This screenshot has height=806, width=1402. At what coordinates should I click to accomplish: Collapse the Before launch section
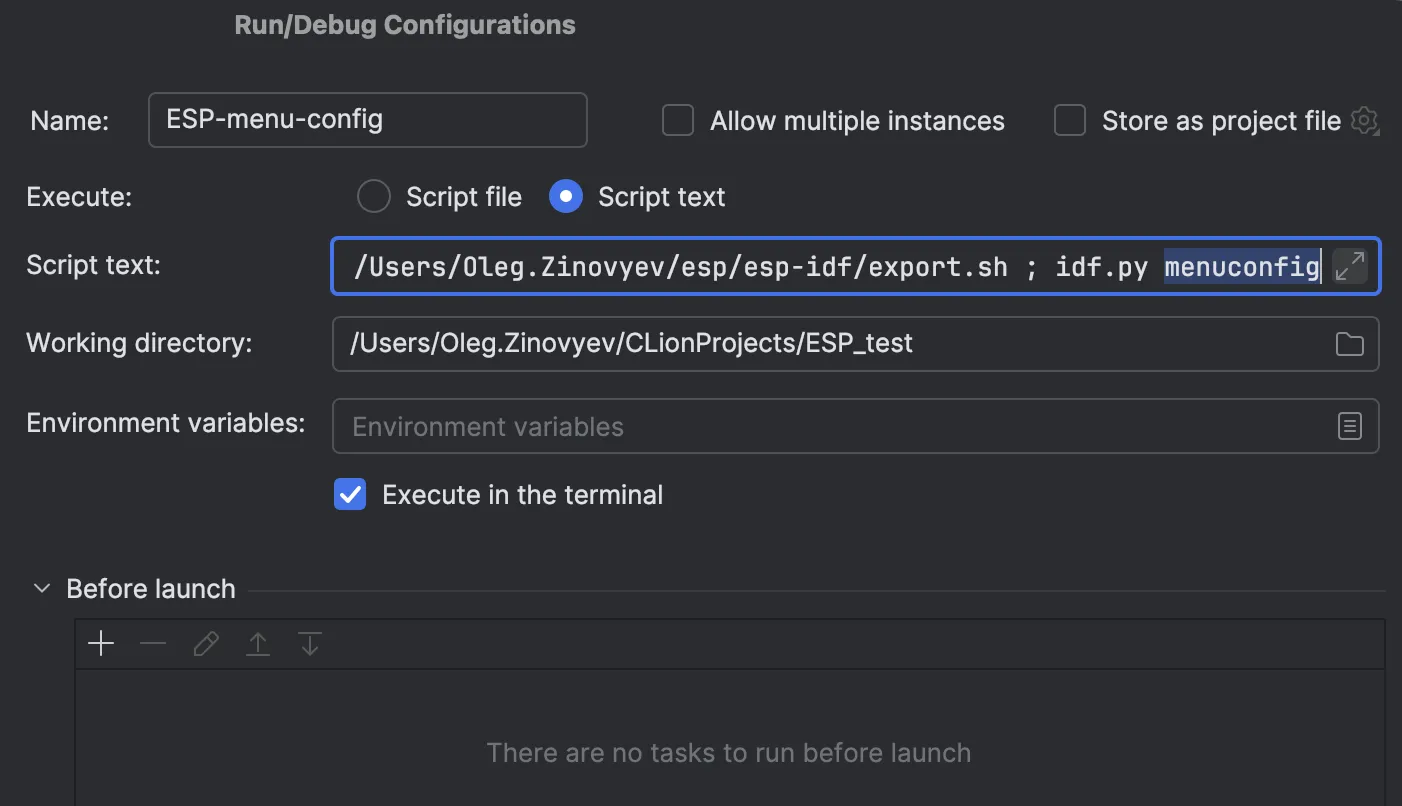tap(42, 589)
